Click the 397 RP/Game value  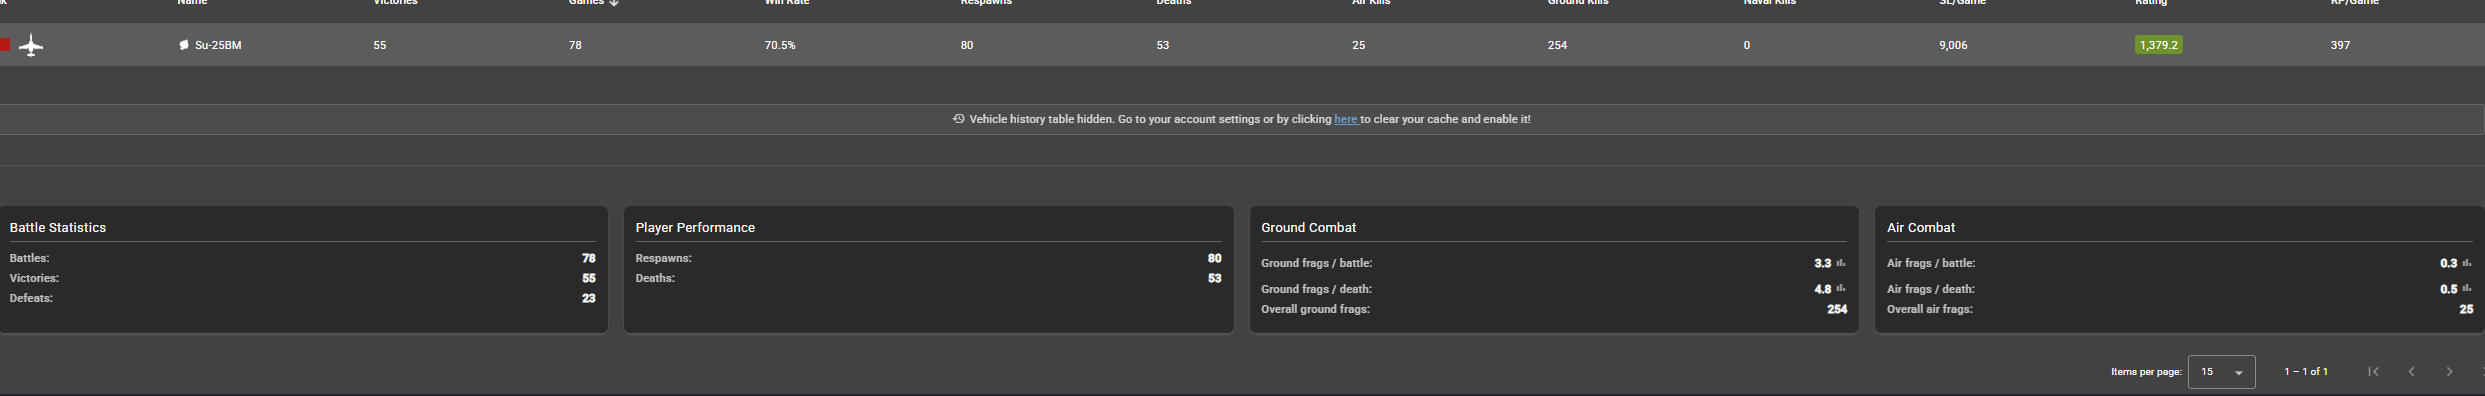2340,45
